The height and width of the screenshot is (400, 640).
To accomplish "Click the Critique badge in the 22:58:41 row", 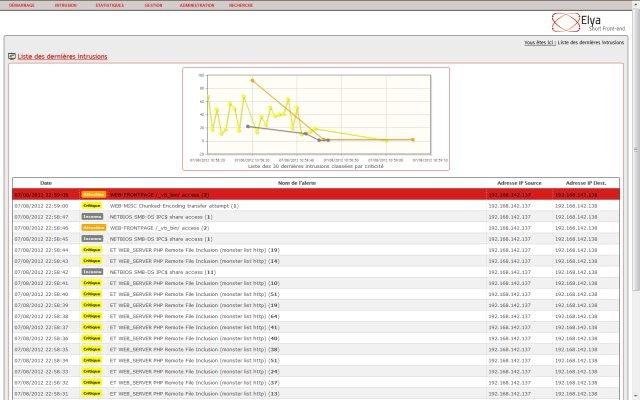I will (x=91, y=283).
